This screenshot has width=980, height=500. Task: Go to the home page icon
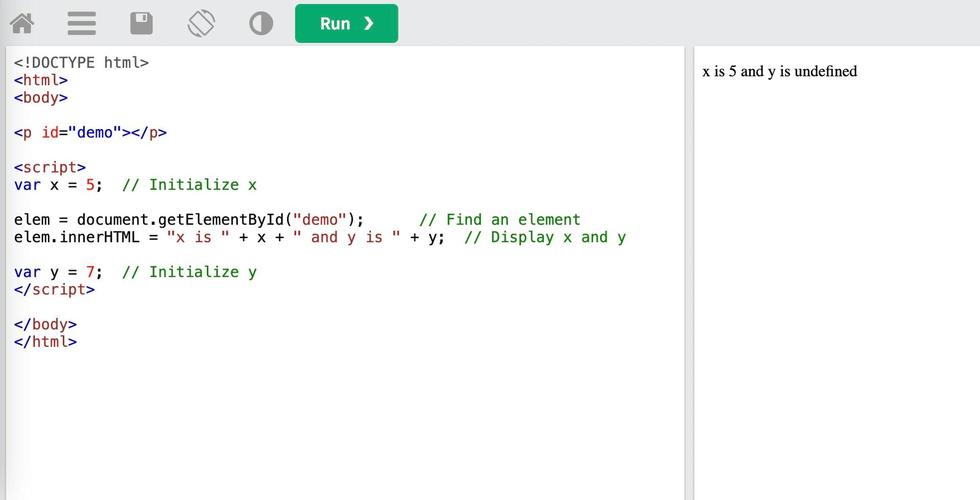(x=22, y=24)
